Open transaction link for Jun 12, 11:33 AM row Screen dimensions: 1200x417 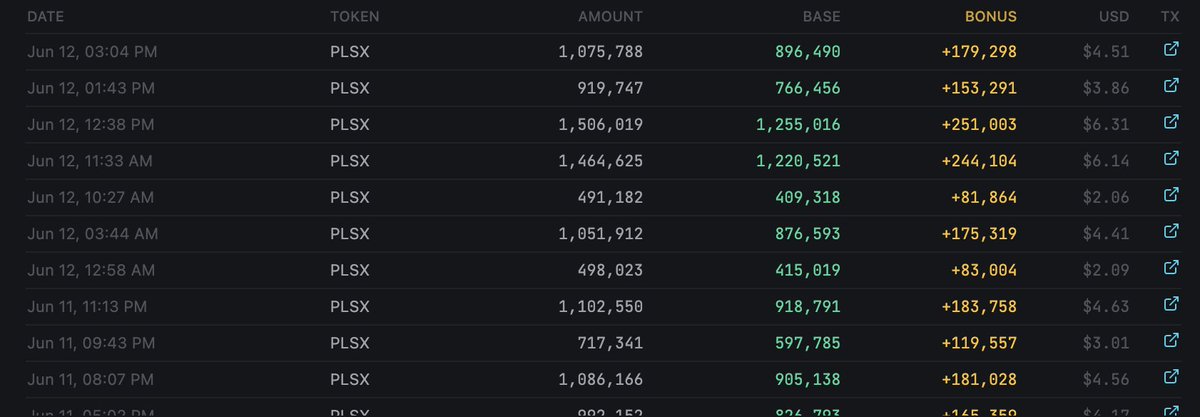coord(1171,158)
